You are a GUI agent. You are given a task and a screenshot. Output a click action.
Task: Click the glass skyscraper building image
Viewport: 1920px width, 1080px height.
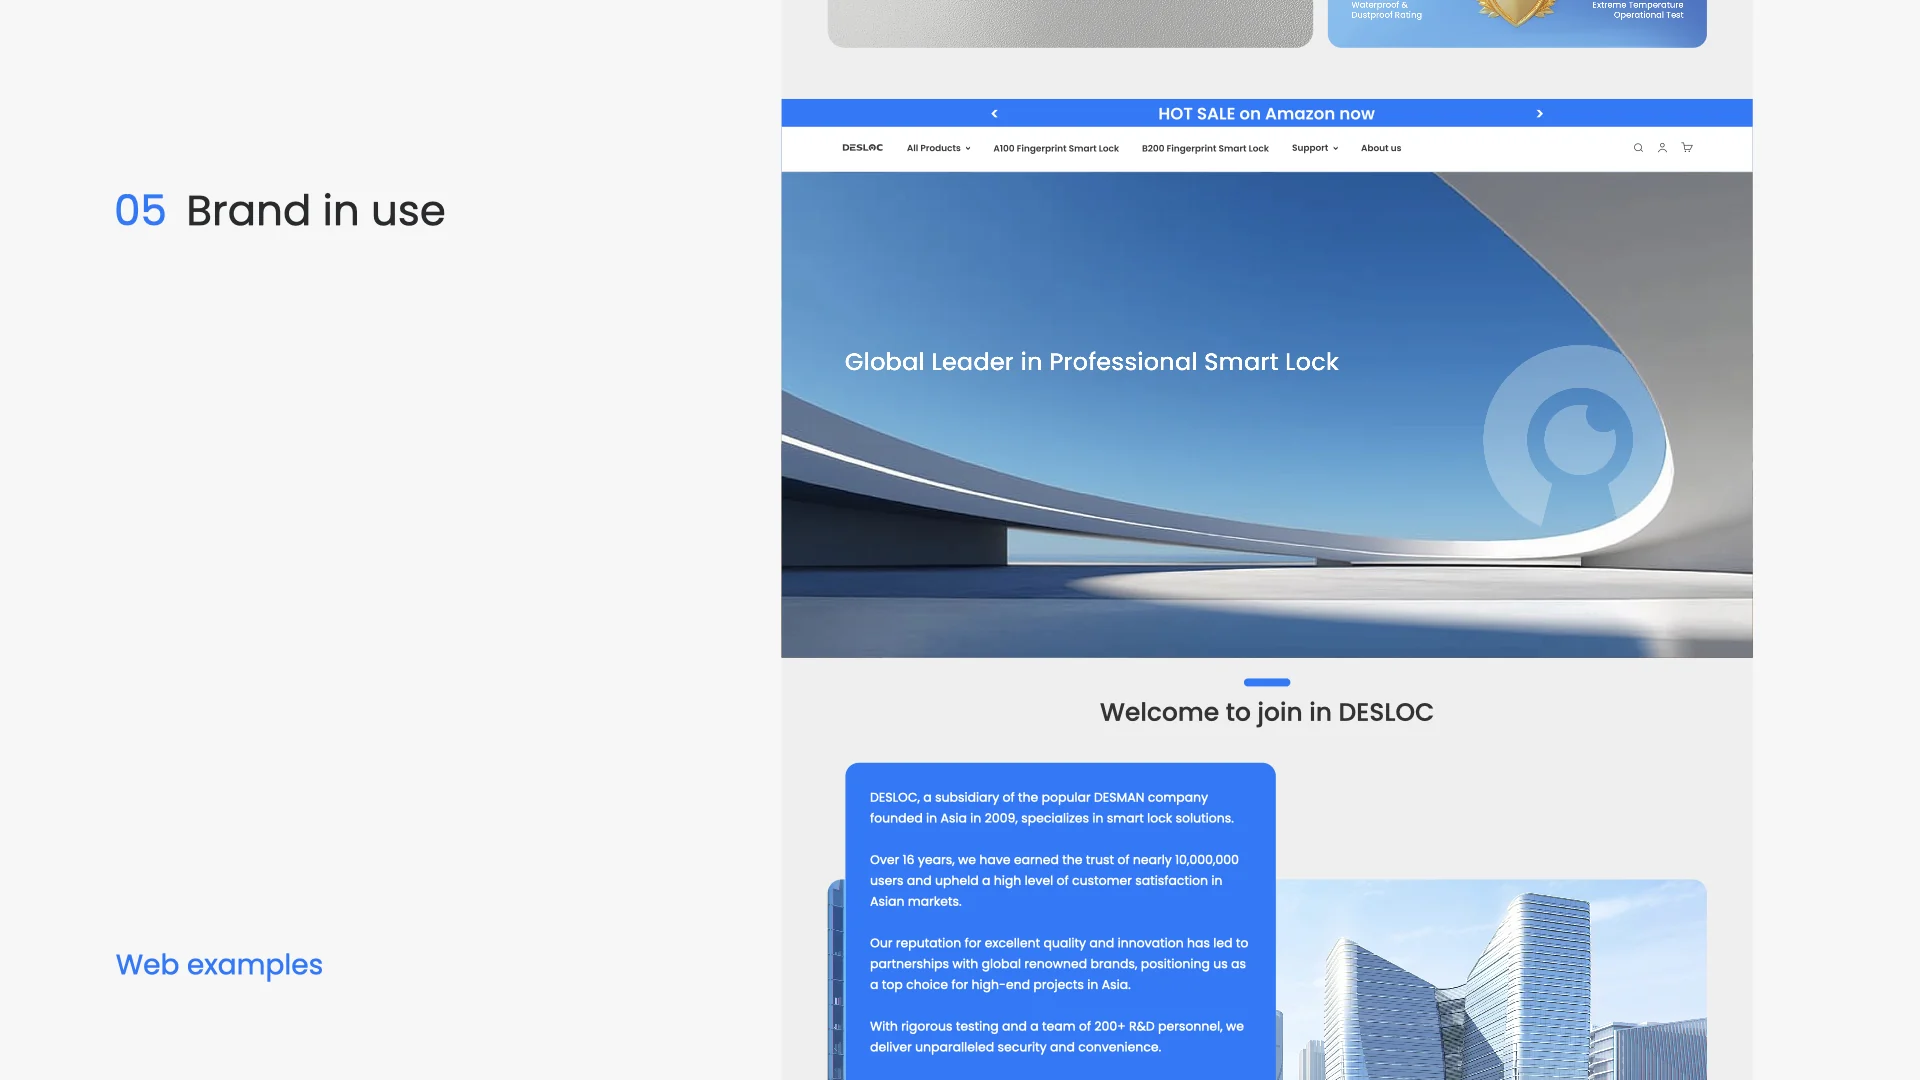1491,980
